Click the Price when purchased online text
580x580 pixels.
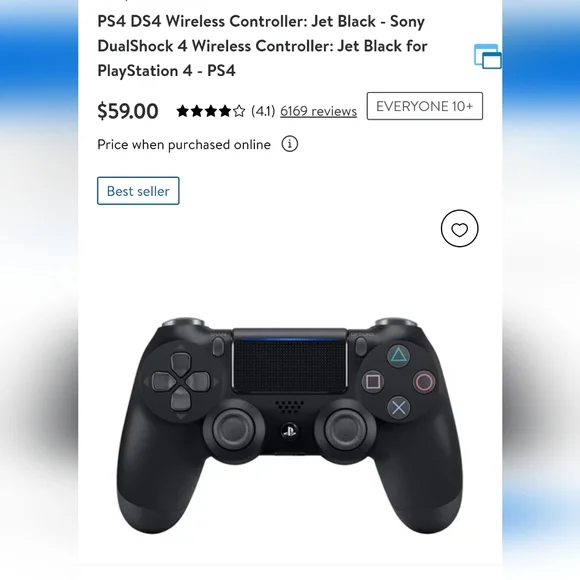(x=184, y=145)
